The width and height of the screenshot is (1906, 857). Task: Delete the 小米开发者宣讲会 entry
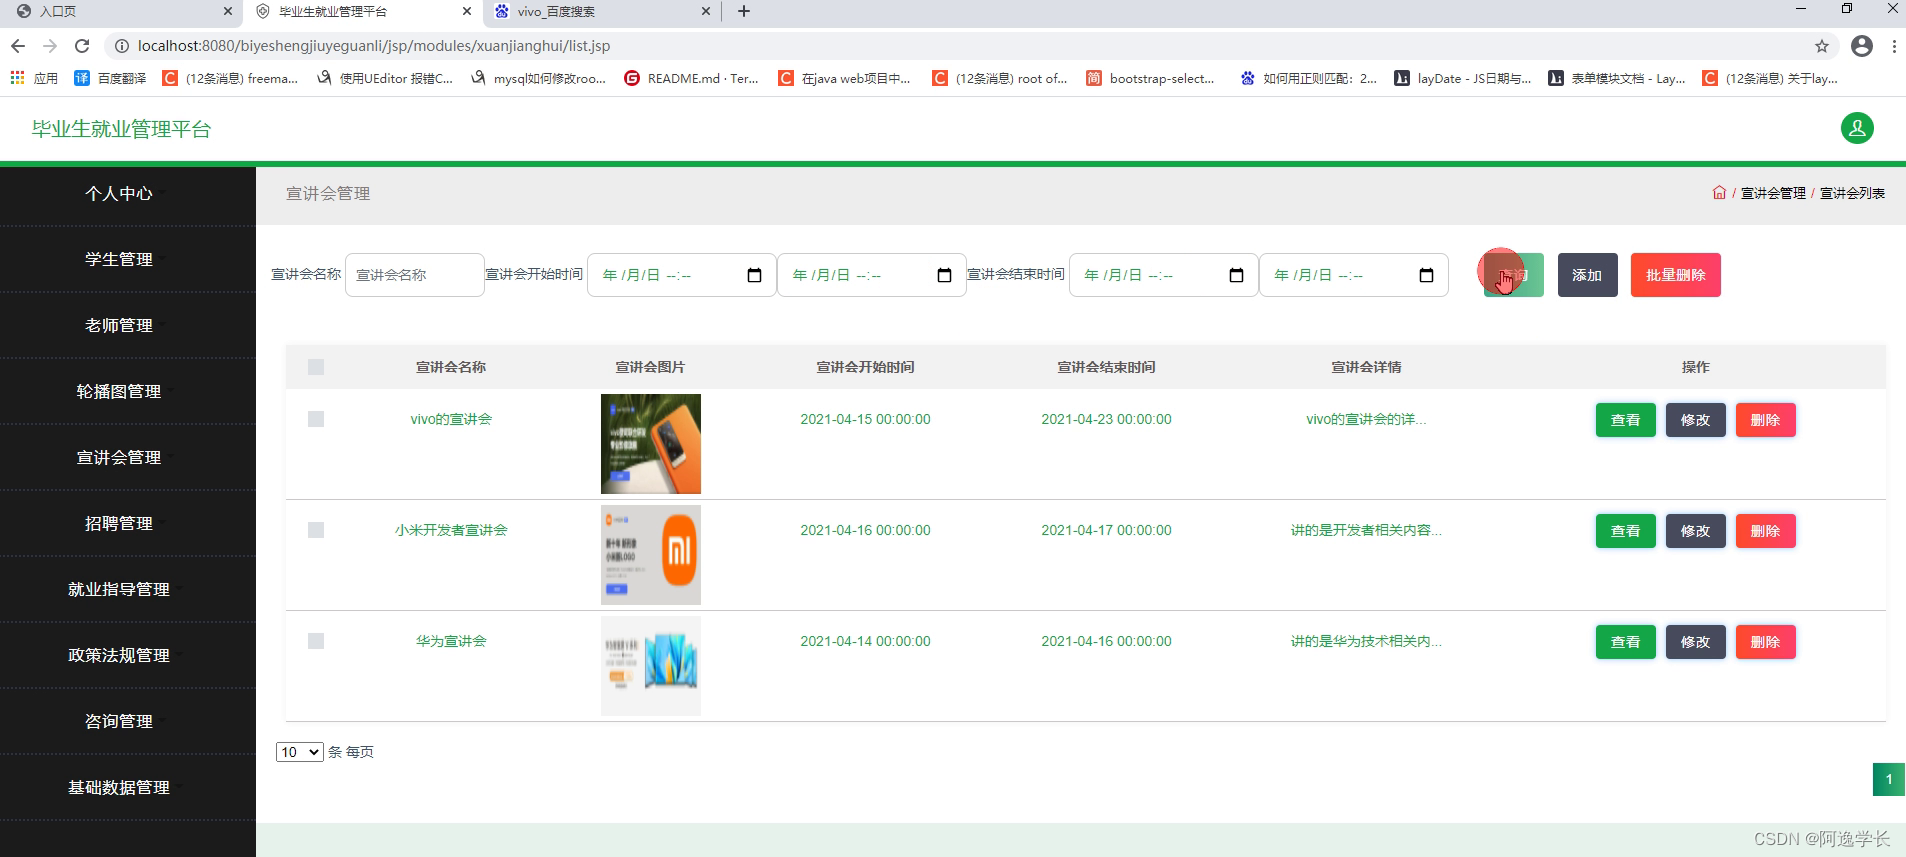(1766, 531)
